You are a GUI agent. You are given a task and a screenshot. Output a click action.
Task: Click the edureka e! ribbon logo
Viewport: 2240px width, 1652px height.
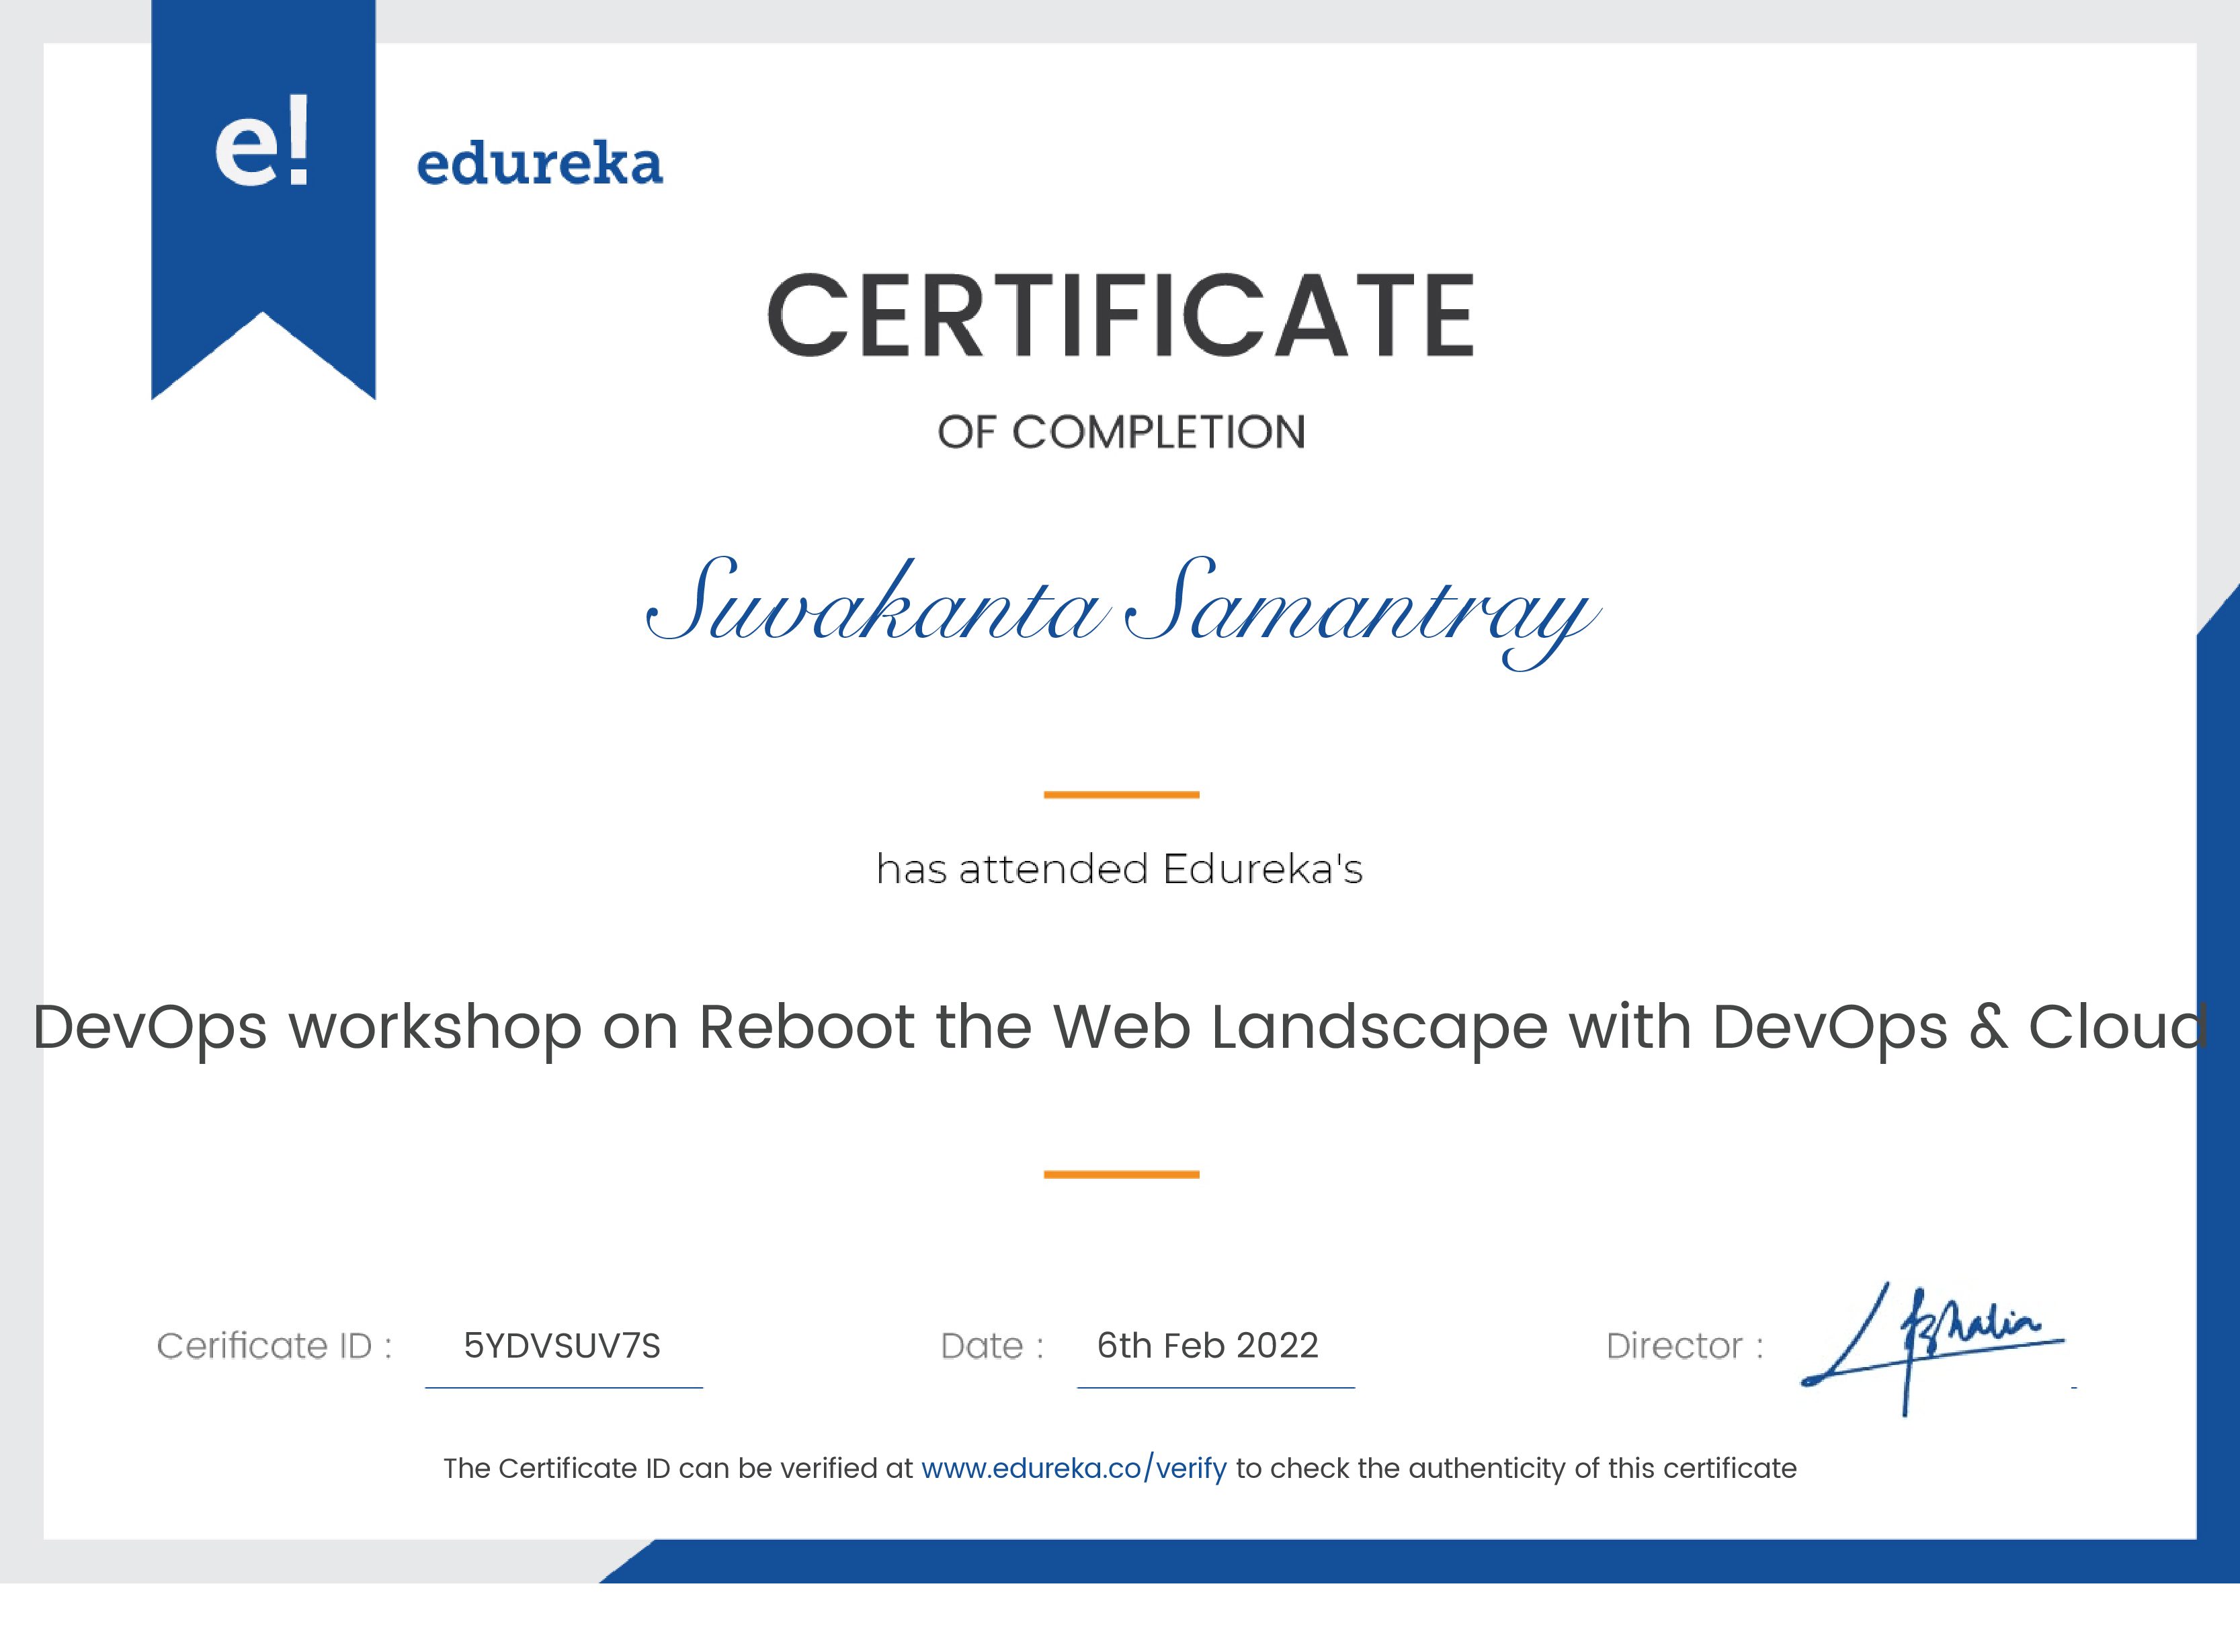tap(263, 200)
